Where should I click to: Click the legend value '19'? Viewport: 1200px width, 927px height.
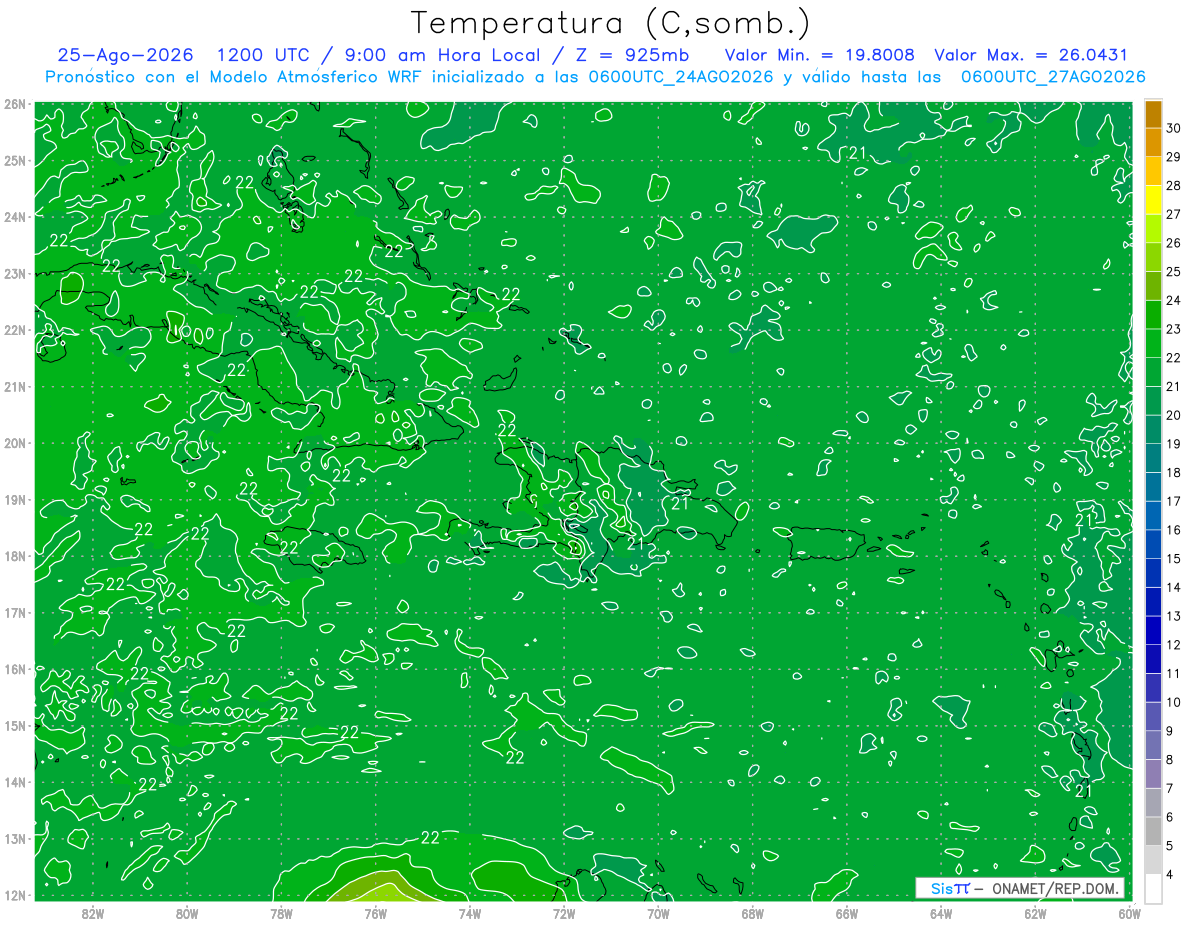click(x=1173, y=444)
